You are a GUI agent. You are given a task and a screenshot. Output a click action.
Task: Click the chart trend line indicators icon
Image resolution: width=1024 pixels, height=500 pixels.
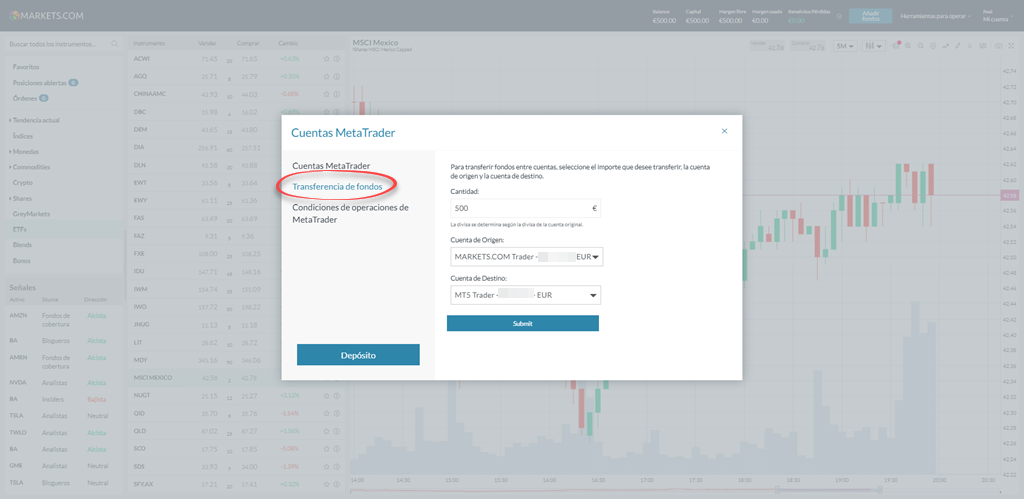(x=946, y=46)
